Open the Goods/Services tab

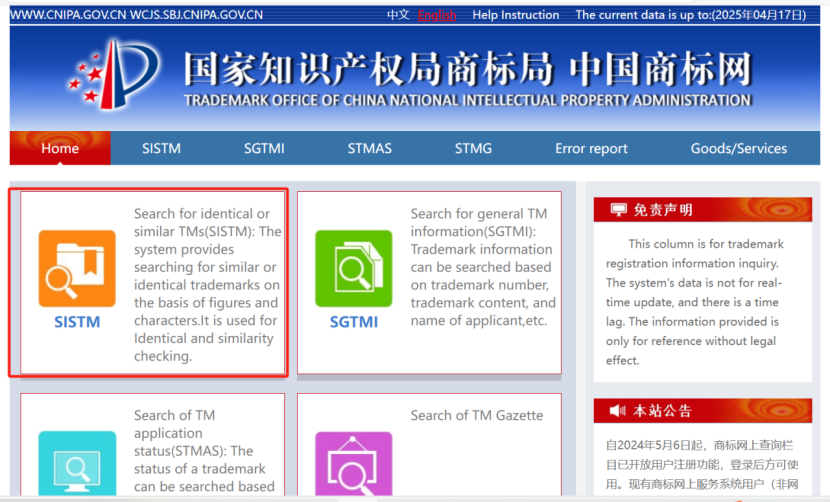(738, 148)
